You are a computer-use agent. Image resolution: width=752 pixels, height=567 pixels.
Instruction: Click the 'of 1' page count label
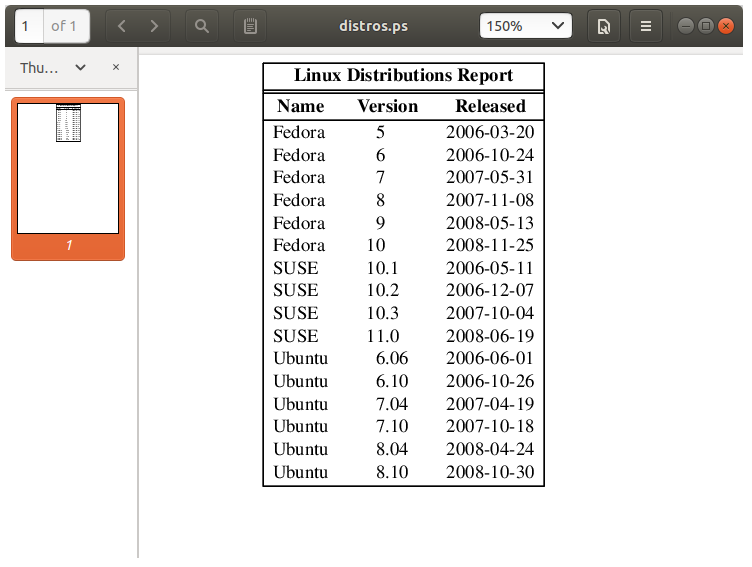pyautogui.click(x=64, y=26)
